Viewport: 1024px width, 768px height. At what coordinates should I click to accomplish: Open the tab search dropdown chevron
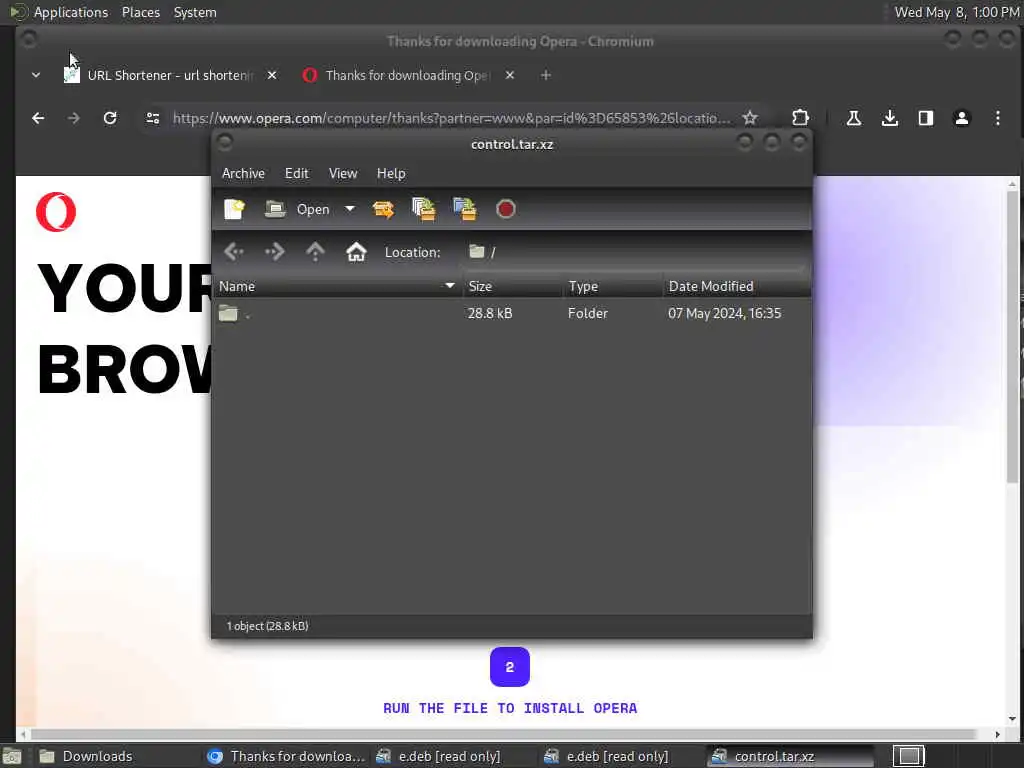36,76
